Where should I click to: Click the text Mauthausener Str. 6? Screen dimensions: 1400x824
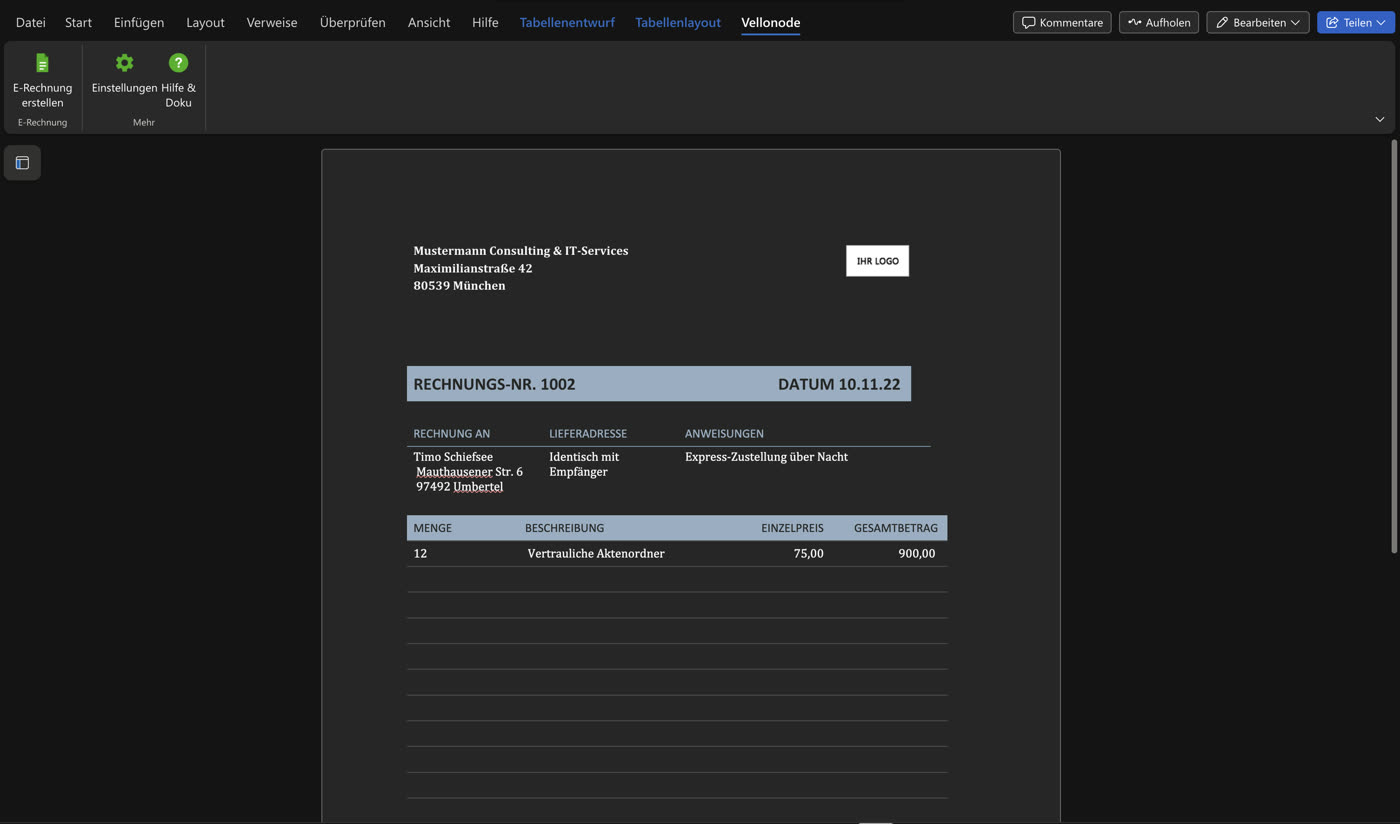(469, 472)
